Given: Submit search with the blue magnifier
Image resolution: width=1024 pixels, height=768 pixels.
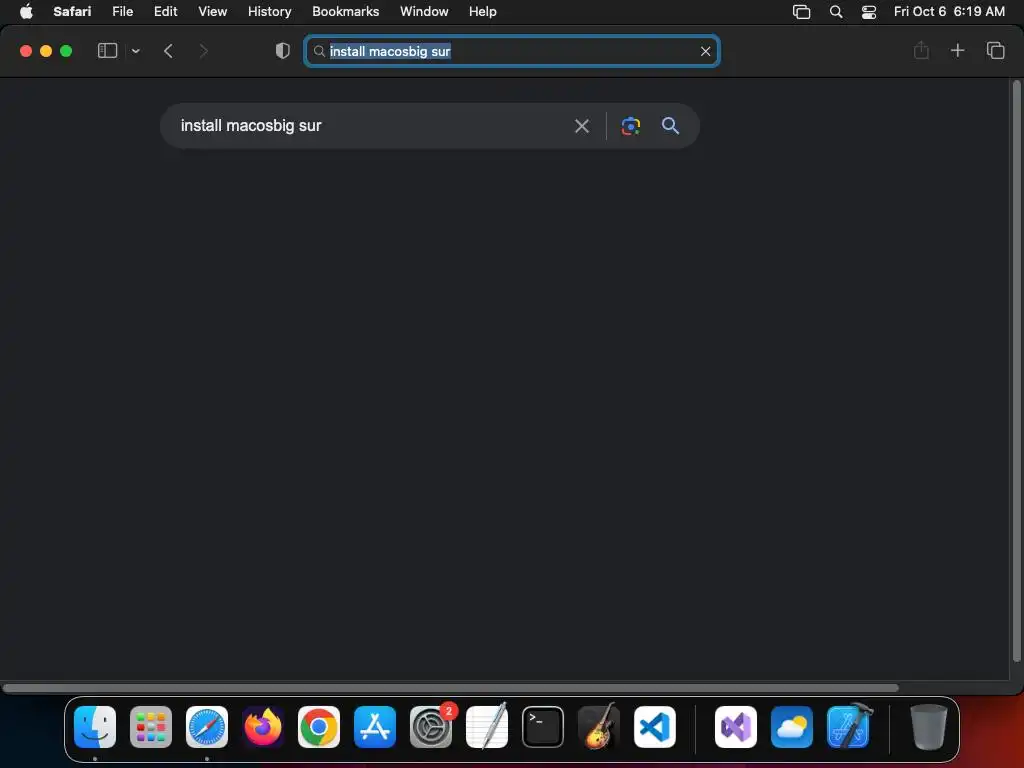Looking at the screenshot, I should (x=671, y=125).
